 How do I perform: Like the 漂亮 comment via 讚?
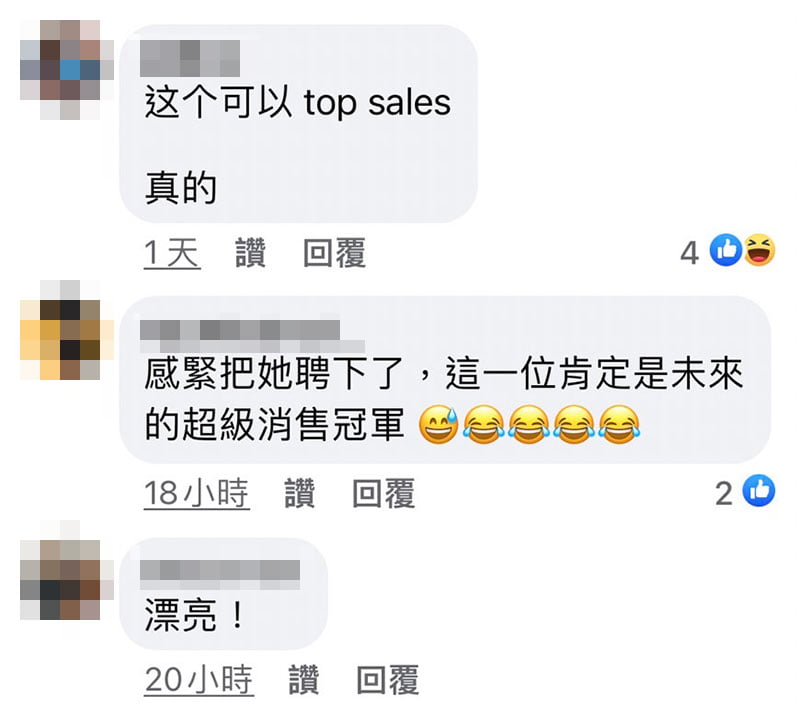304,679
